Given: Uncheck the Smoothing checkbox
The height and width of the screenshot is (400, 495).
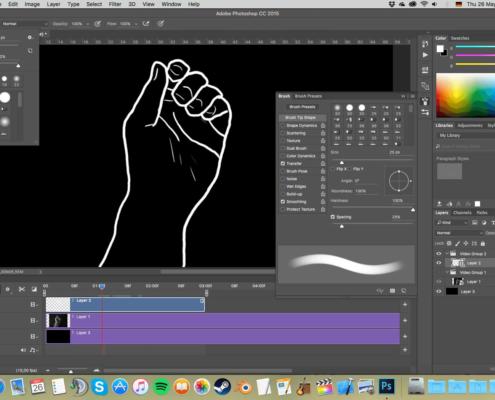Looking at the screenshot, I should [283, 202].
